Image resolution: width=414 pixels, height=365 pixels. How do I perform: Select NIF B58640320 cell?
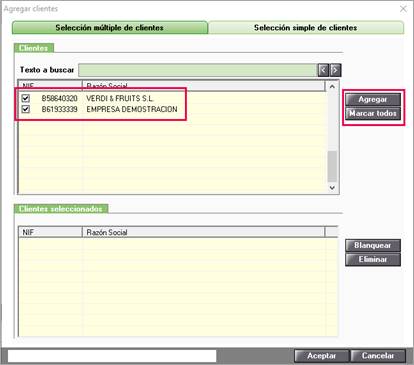tap(59, 98)
